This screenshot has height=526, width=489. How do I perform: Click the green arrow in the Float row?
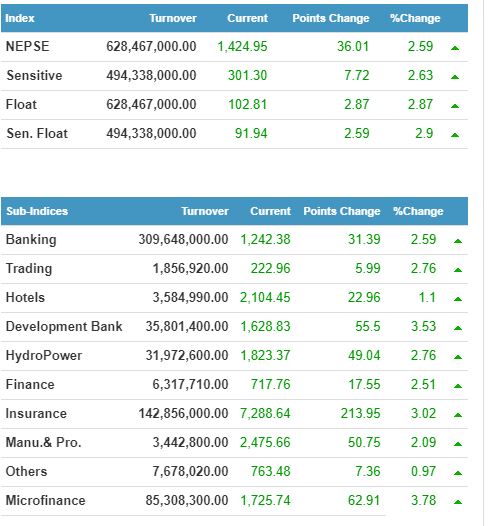(455, 106)
